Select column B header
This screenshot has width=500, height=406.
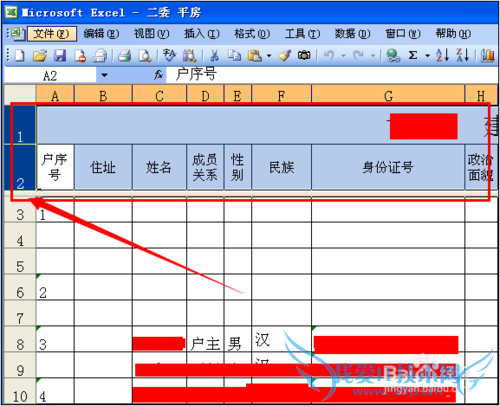103,96
